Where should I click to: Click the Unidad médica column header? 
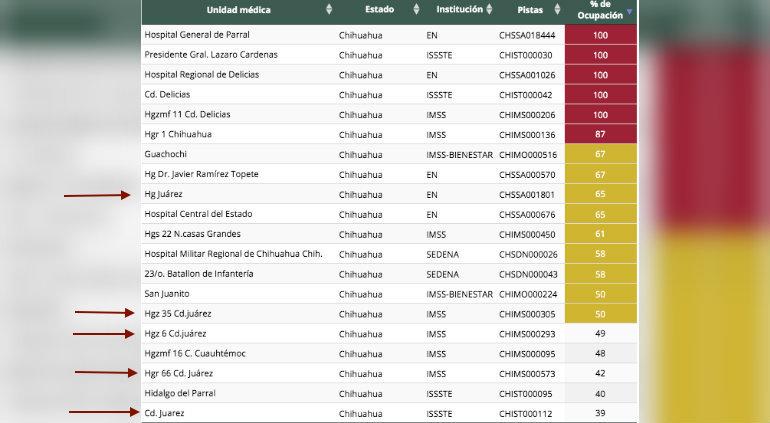[x=238, y=9]
